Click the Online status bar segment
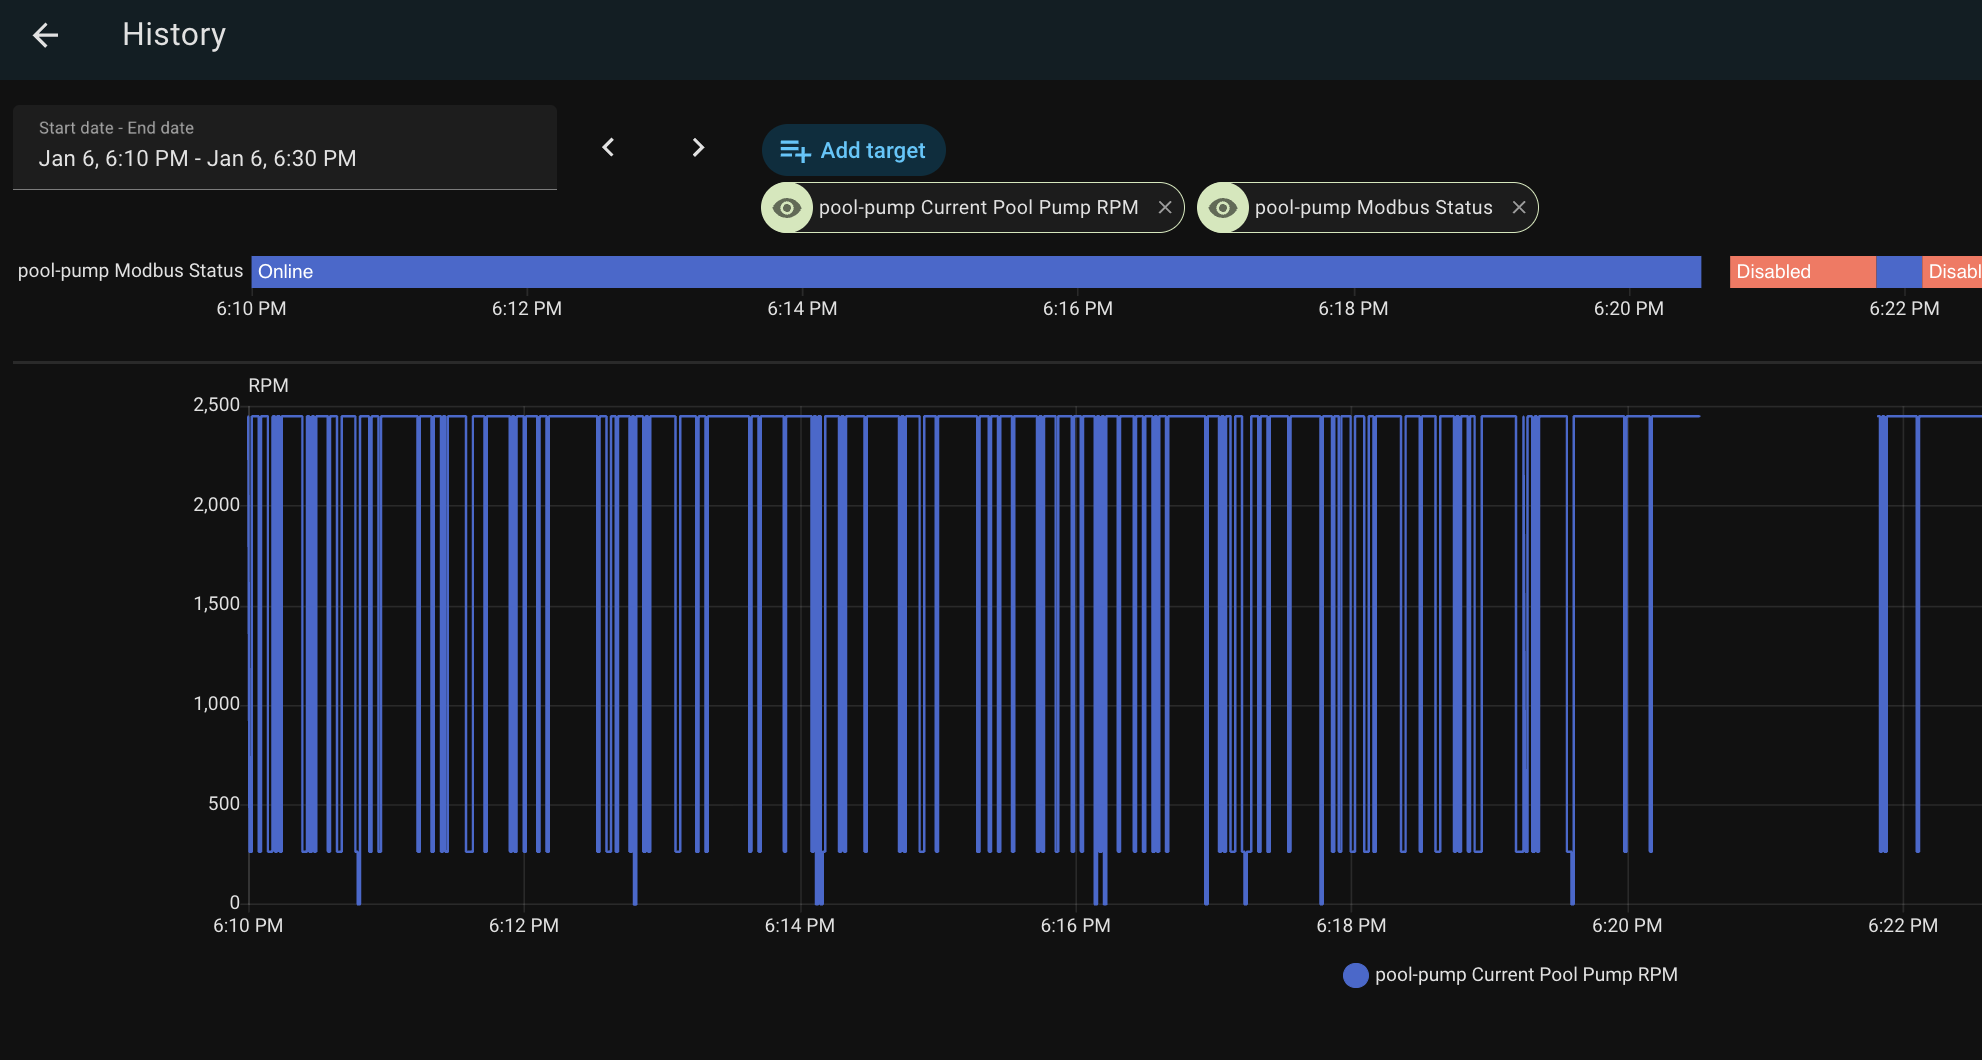 tap(975, 272)
